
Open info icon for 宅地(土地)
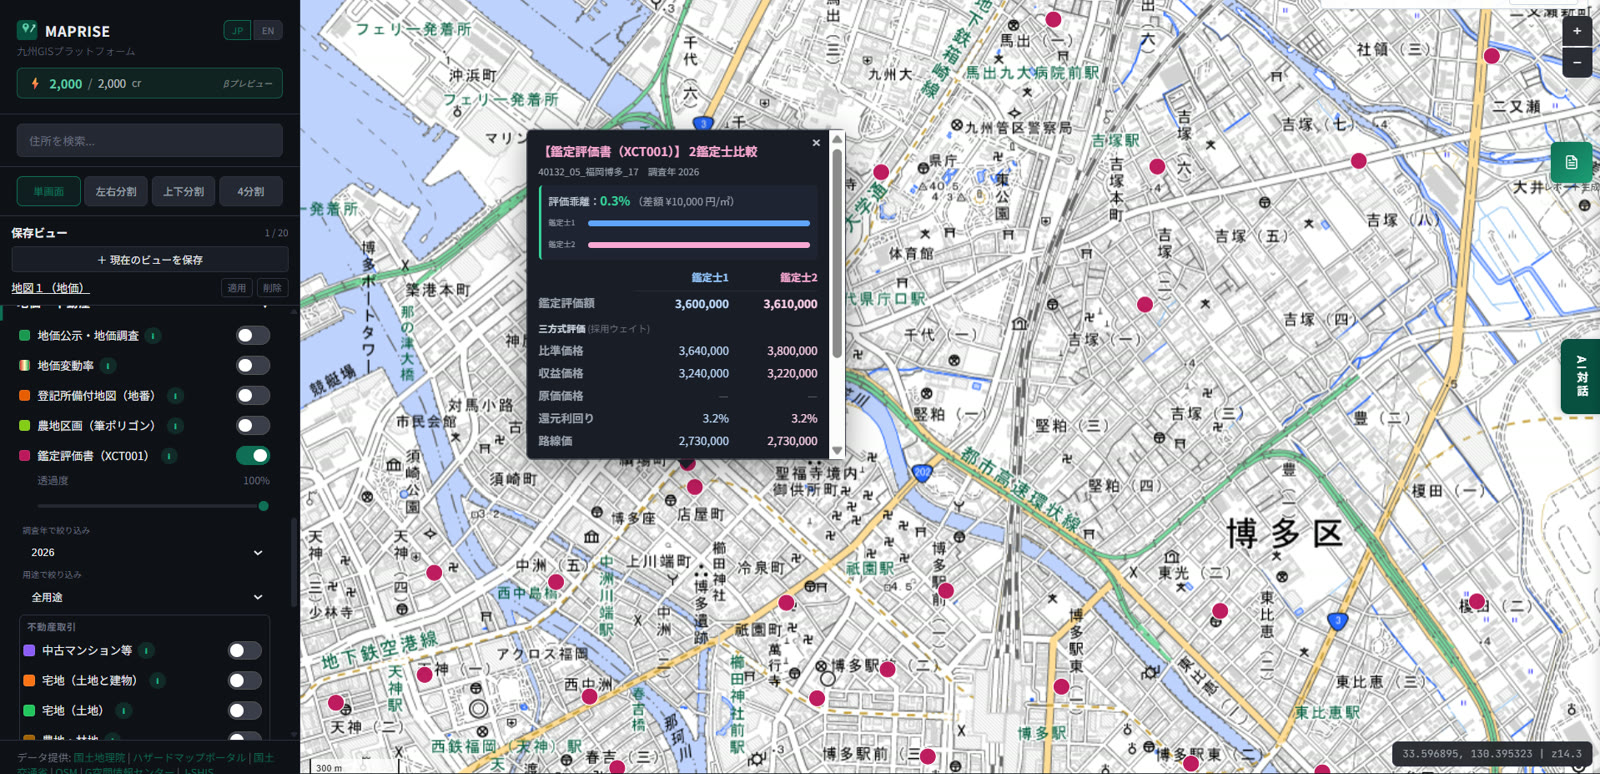click(124, 711)
